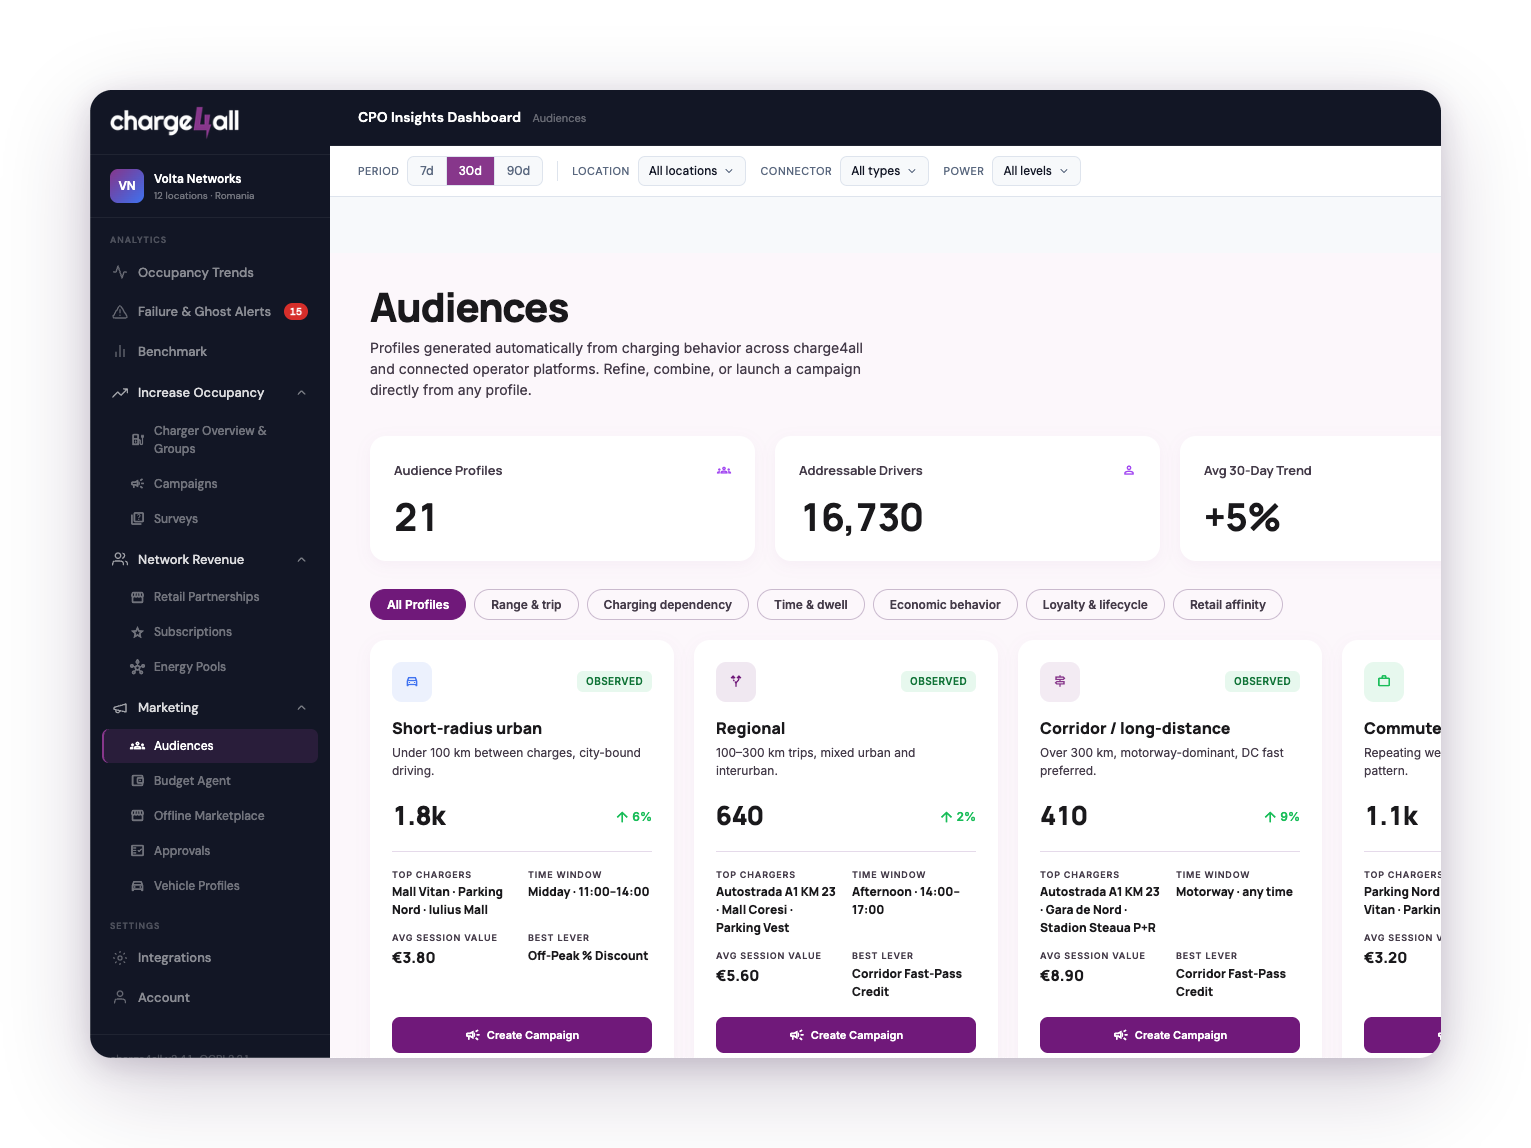The width and height of the screenshot is (1531, 1148).
Task: Open the Occupancy Trends pulse icon
Action: [x=120, y=272]
